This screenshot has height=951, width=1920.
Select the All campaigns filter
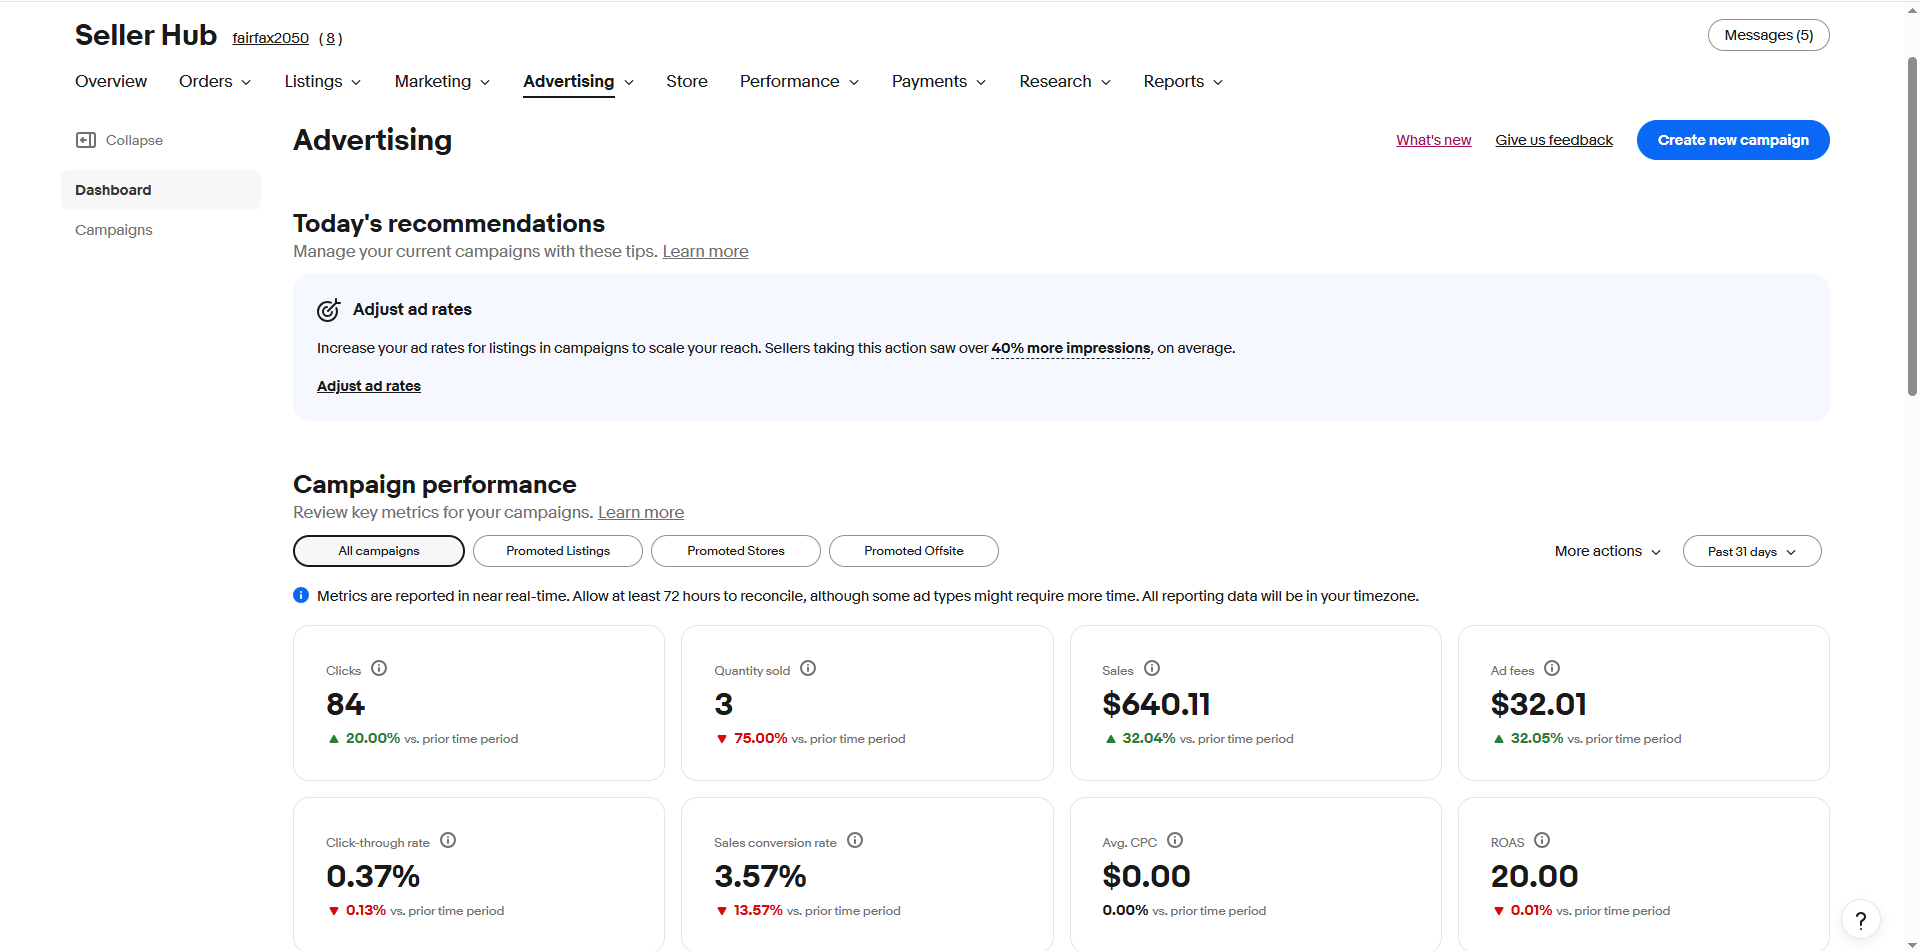point(379,551)
